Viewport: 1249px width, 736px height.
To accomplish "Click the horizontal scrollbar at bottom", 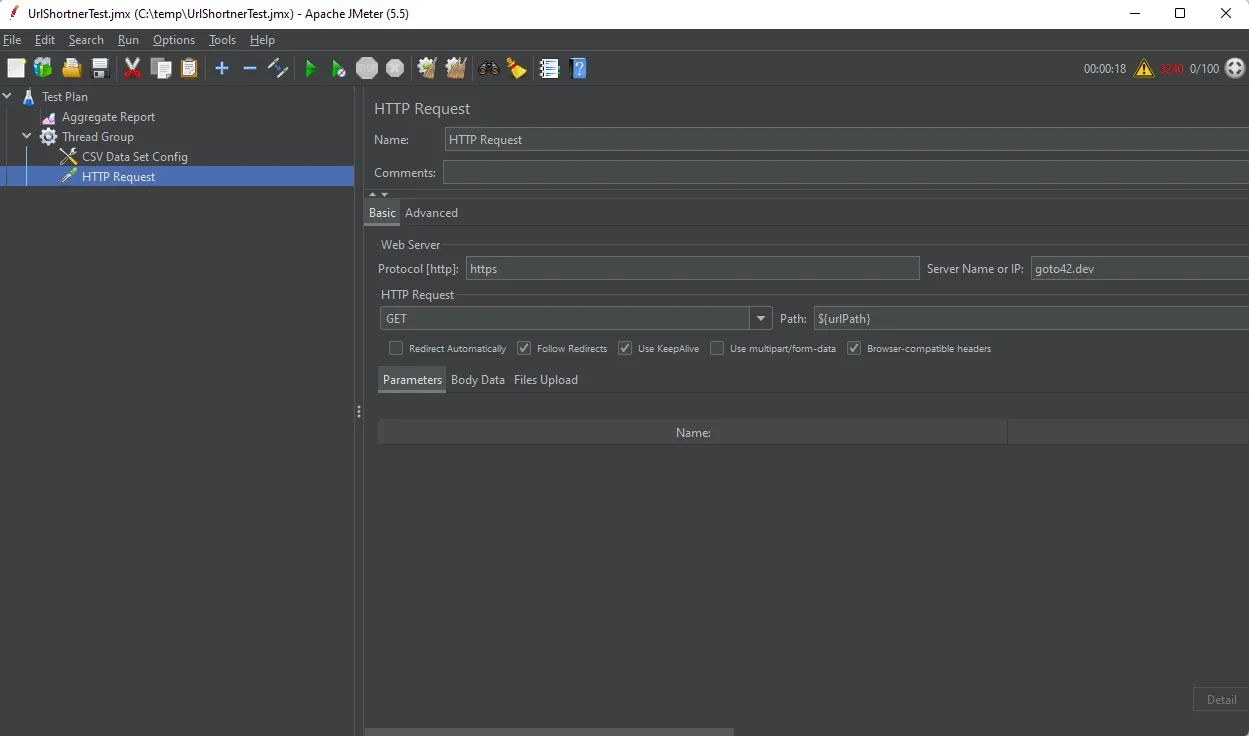I will click(550, 732).
